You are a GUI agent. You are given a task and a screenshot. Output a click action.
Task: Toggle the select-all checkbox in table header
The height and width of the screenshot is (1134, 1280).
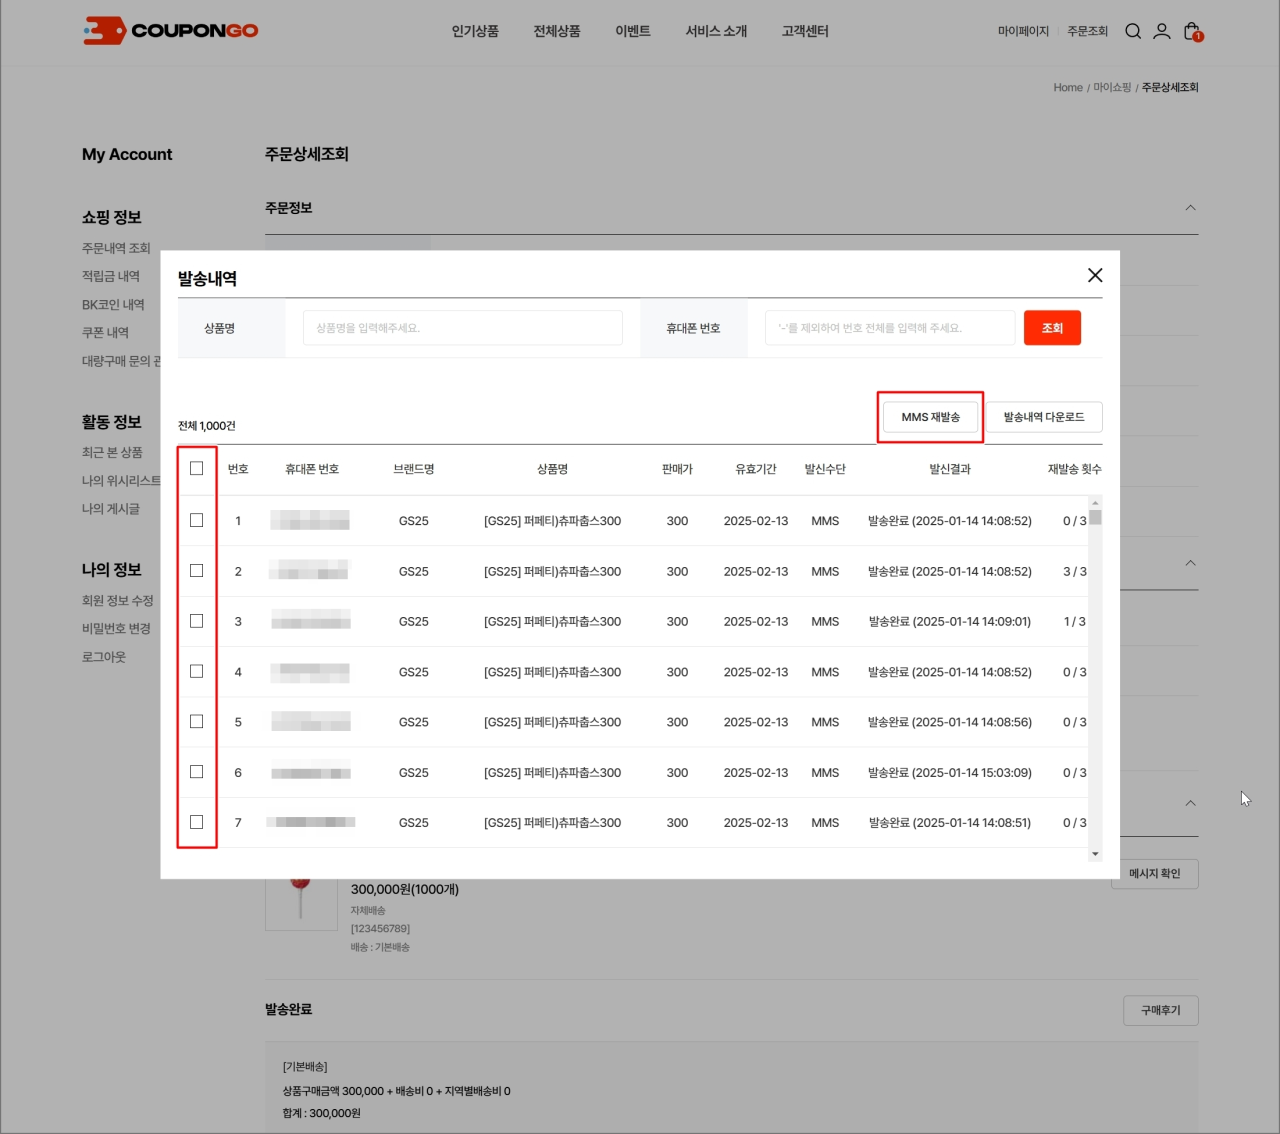tap(196, 468)
